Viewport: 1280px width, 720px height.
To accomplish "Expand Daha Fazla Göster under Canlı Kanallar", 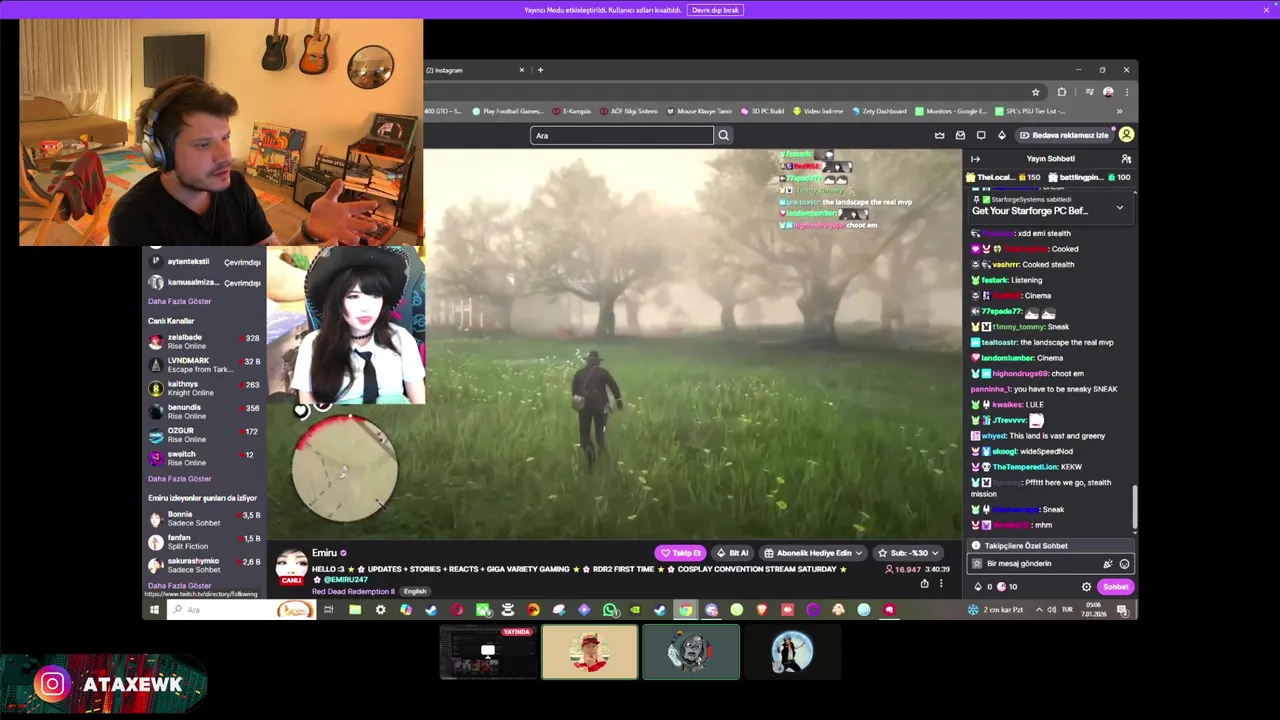I will click(x=180, y=479).
